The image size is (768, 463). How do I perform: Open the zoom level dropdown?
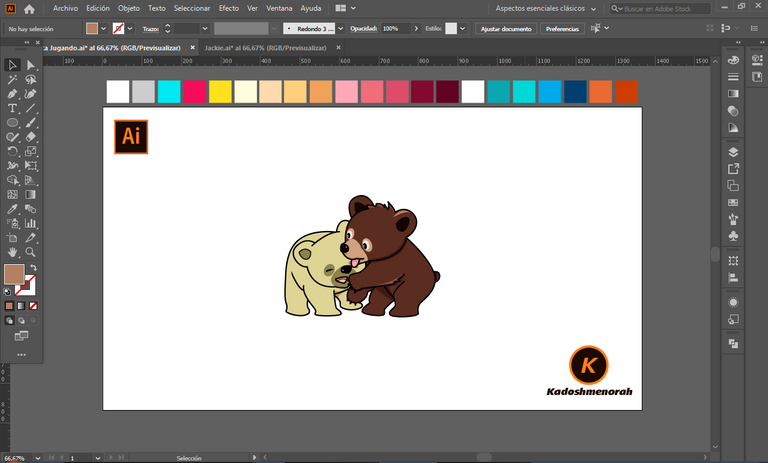(x=38, y=458)
